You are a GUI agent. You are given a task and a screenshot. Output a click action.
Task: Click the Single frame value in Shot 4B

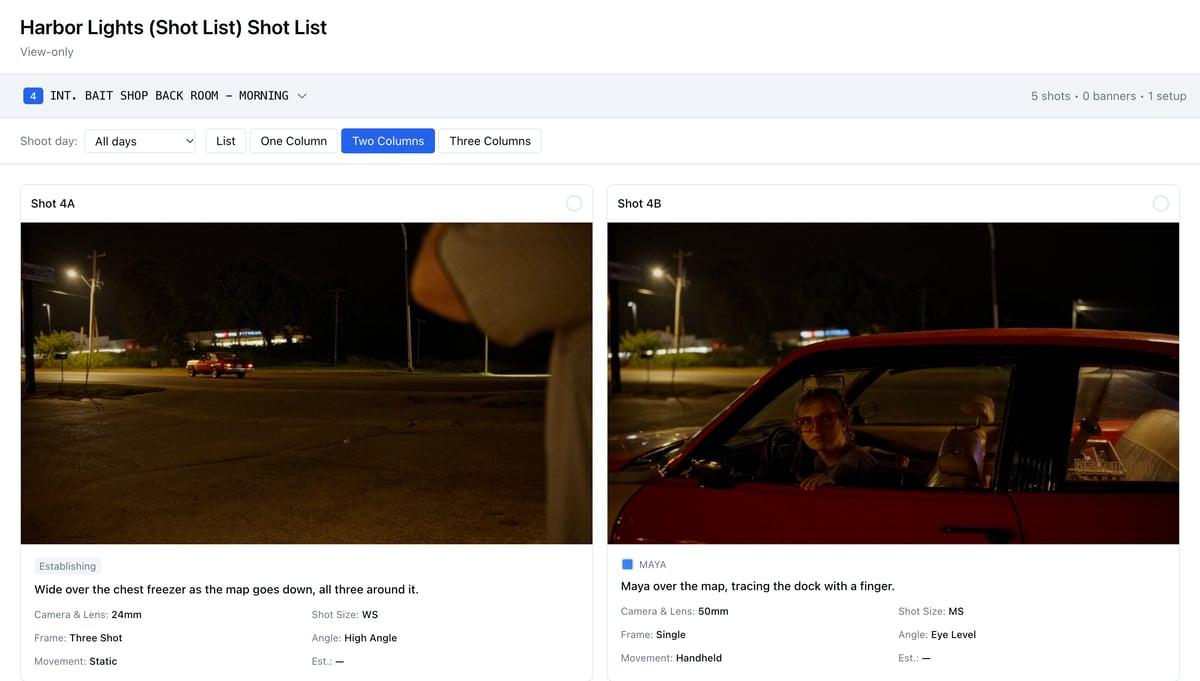(671, 634)
